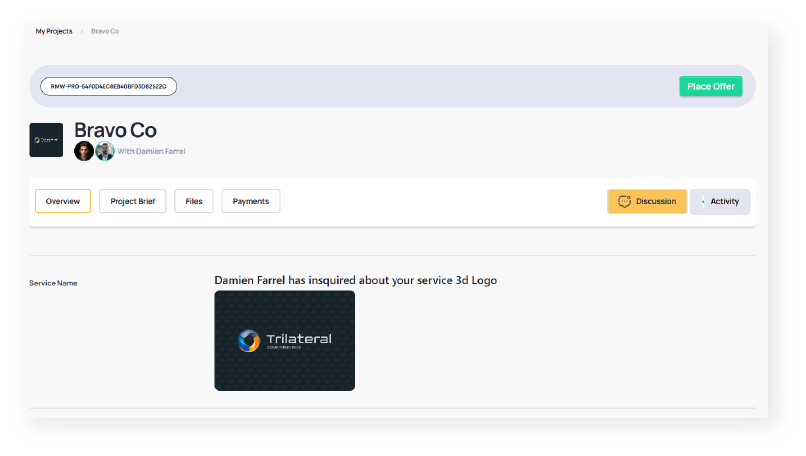
Task: Click the first user avatar under Bravo Co
Action: point(84,151)
